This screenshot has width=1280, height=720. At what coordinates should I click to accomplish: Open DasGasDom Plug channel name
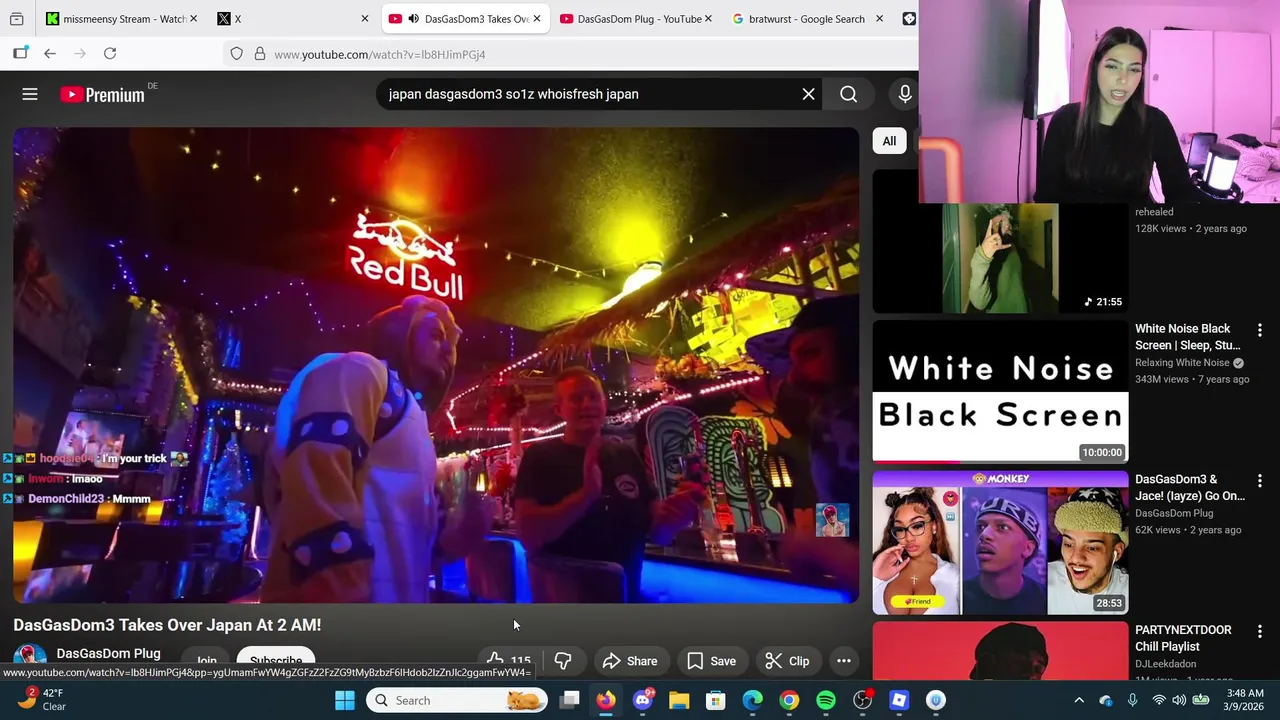tap(108, 653)
